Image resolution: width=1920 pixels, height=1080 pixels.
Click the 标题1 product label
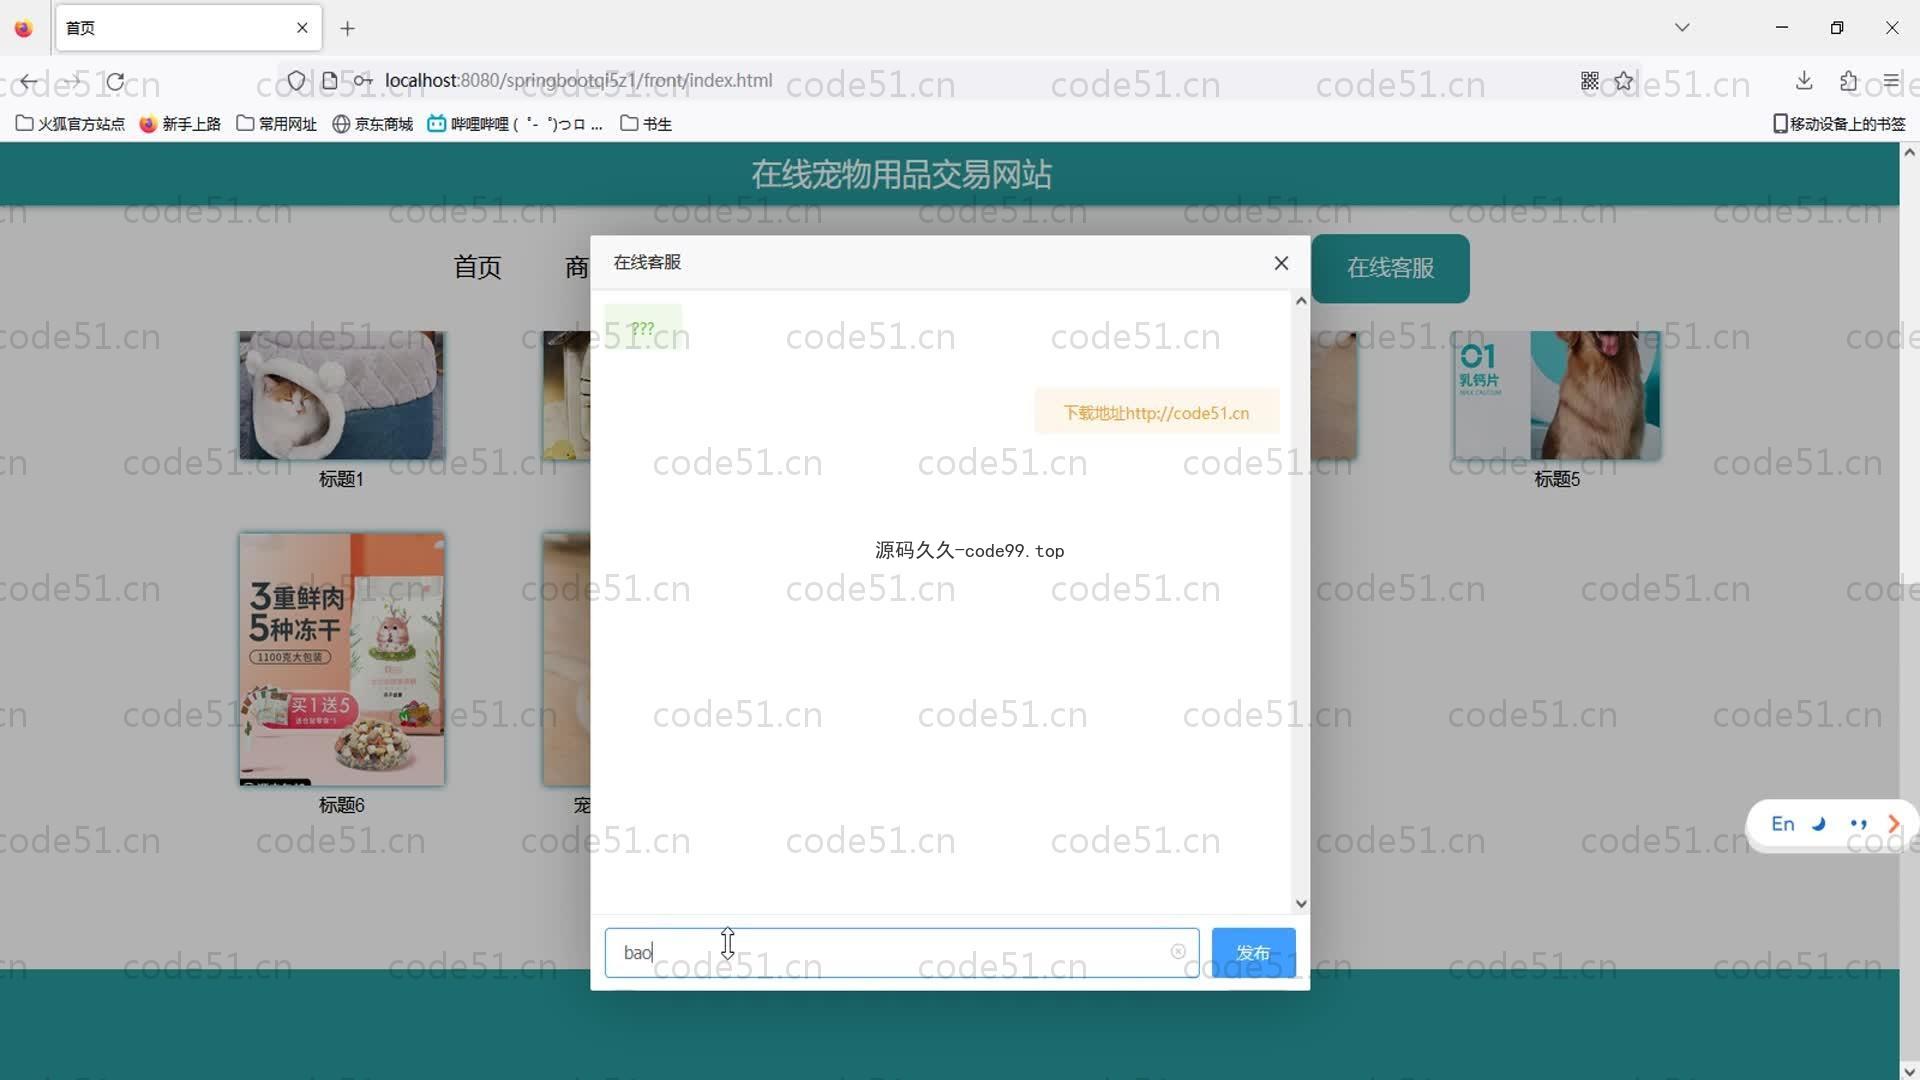tap(341, 479)
